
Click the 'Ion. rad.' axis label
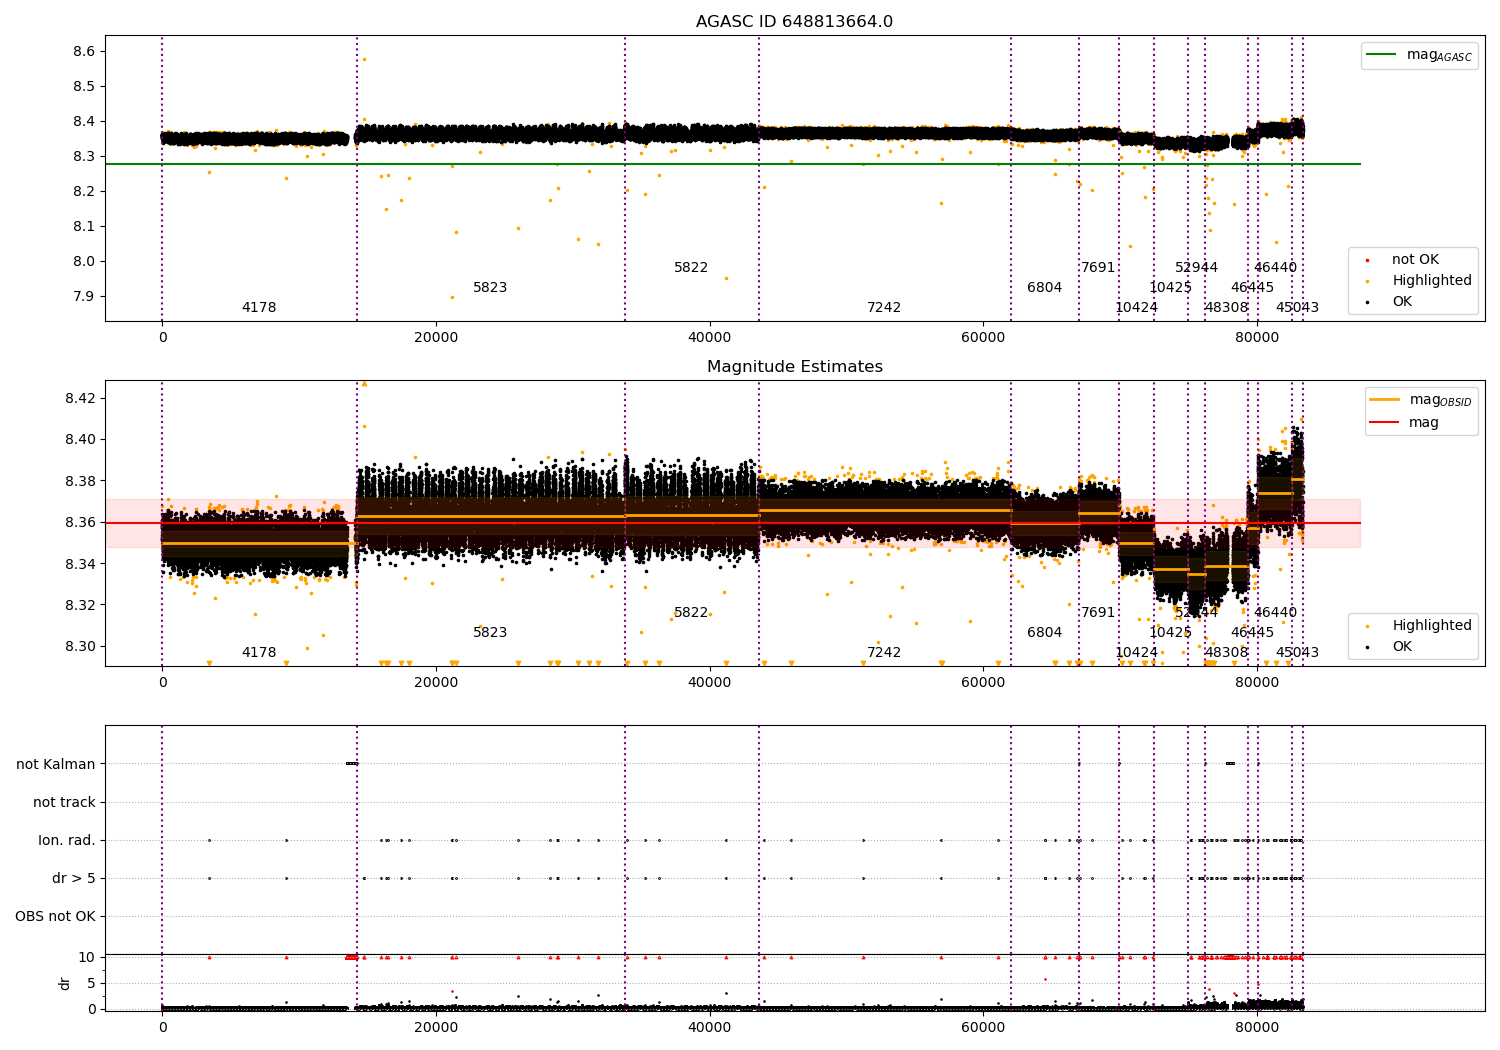tap(67, 840)
